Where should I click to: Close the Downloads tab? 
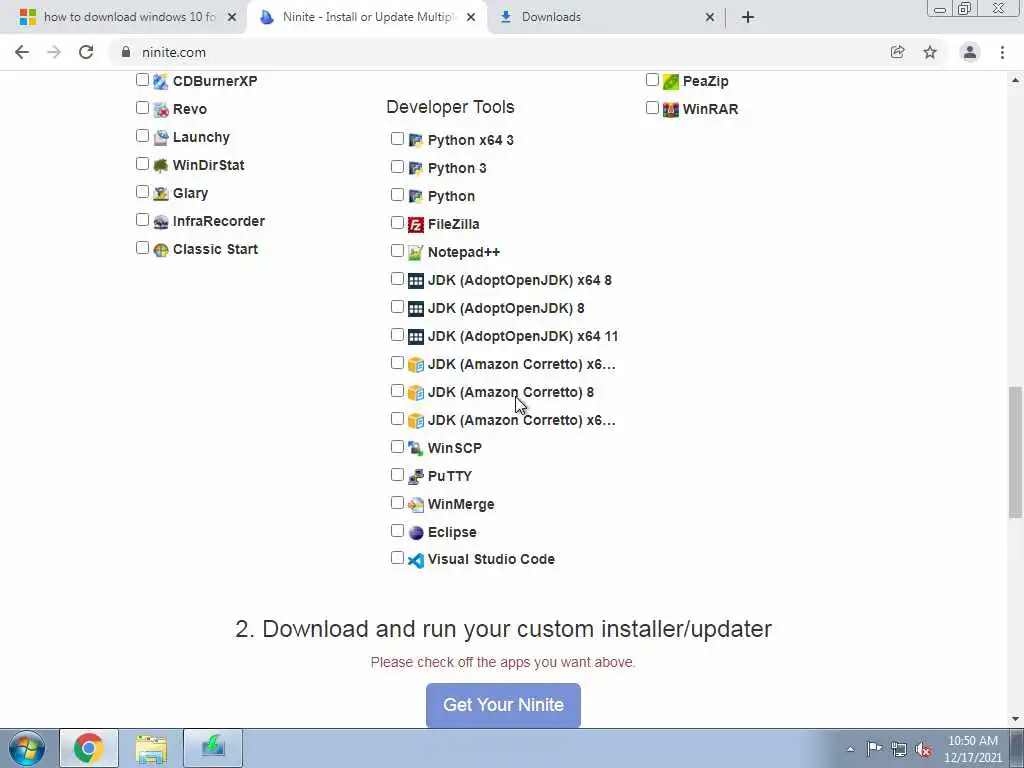click(x=710, y=18)
